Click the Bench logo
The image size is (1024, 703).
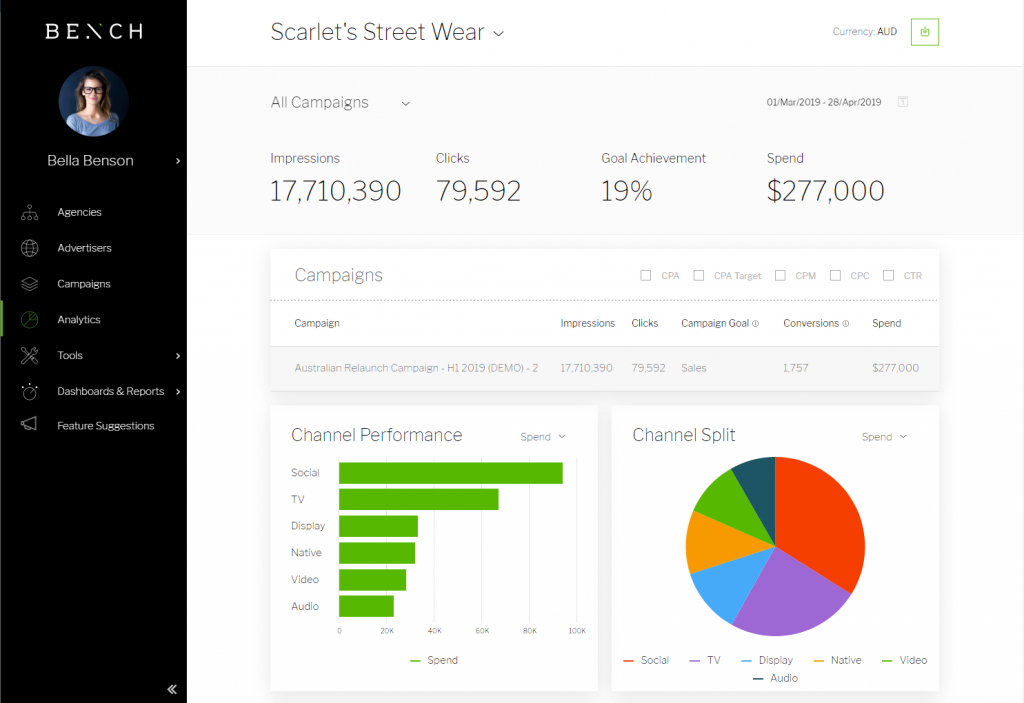click(x=94, y=31)
